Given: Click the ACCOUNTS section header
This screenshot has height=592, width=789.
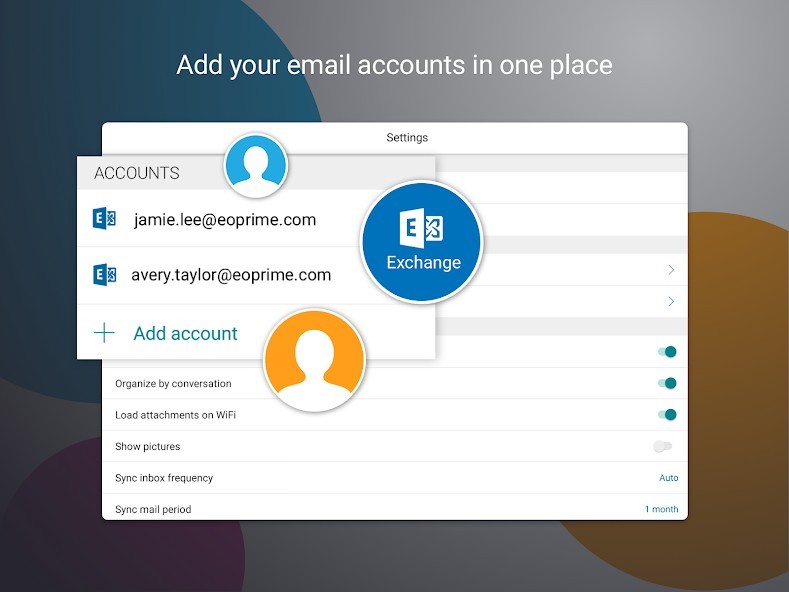Looking at the screenshot, I should tap(136, 173).
